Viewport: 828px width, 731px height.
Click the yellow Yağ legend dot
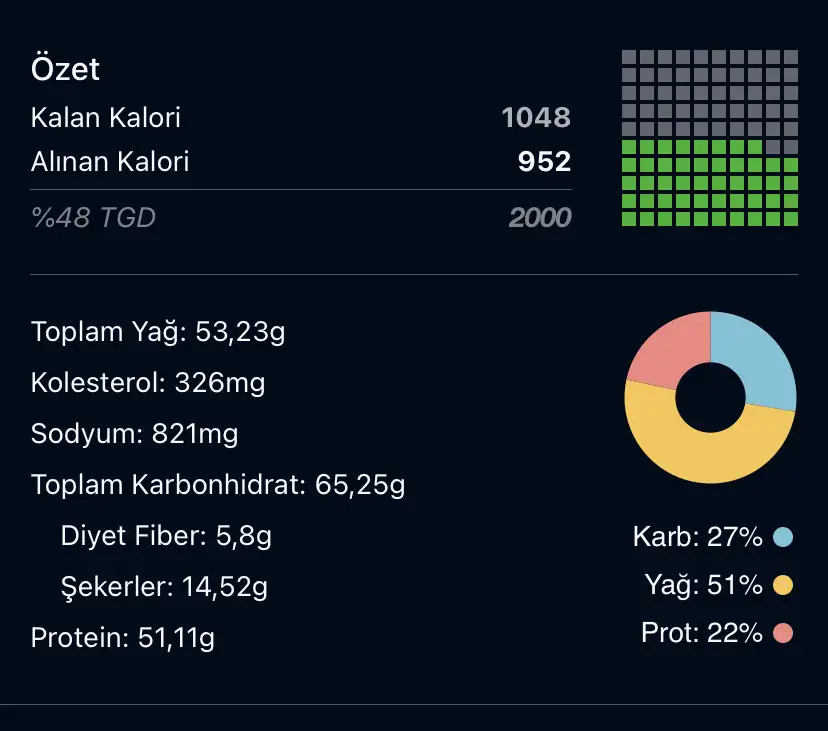(x=783, y=585)
